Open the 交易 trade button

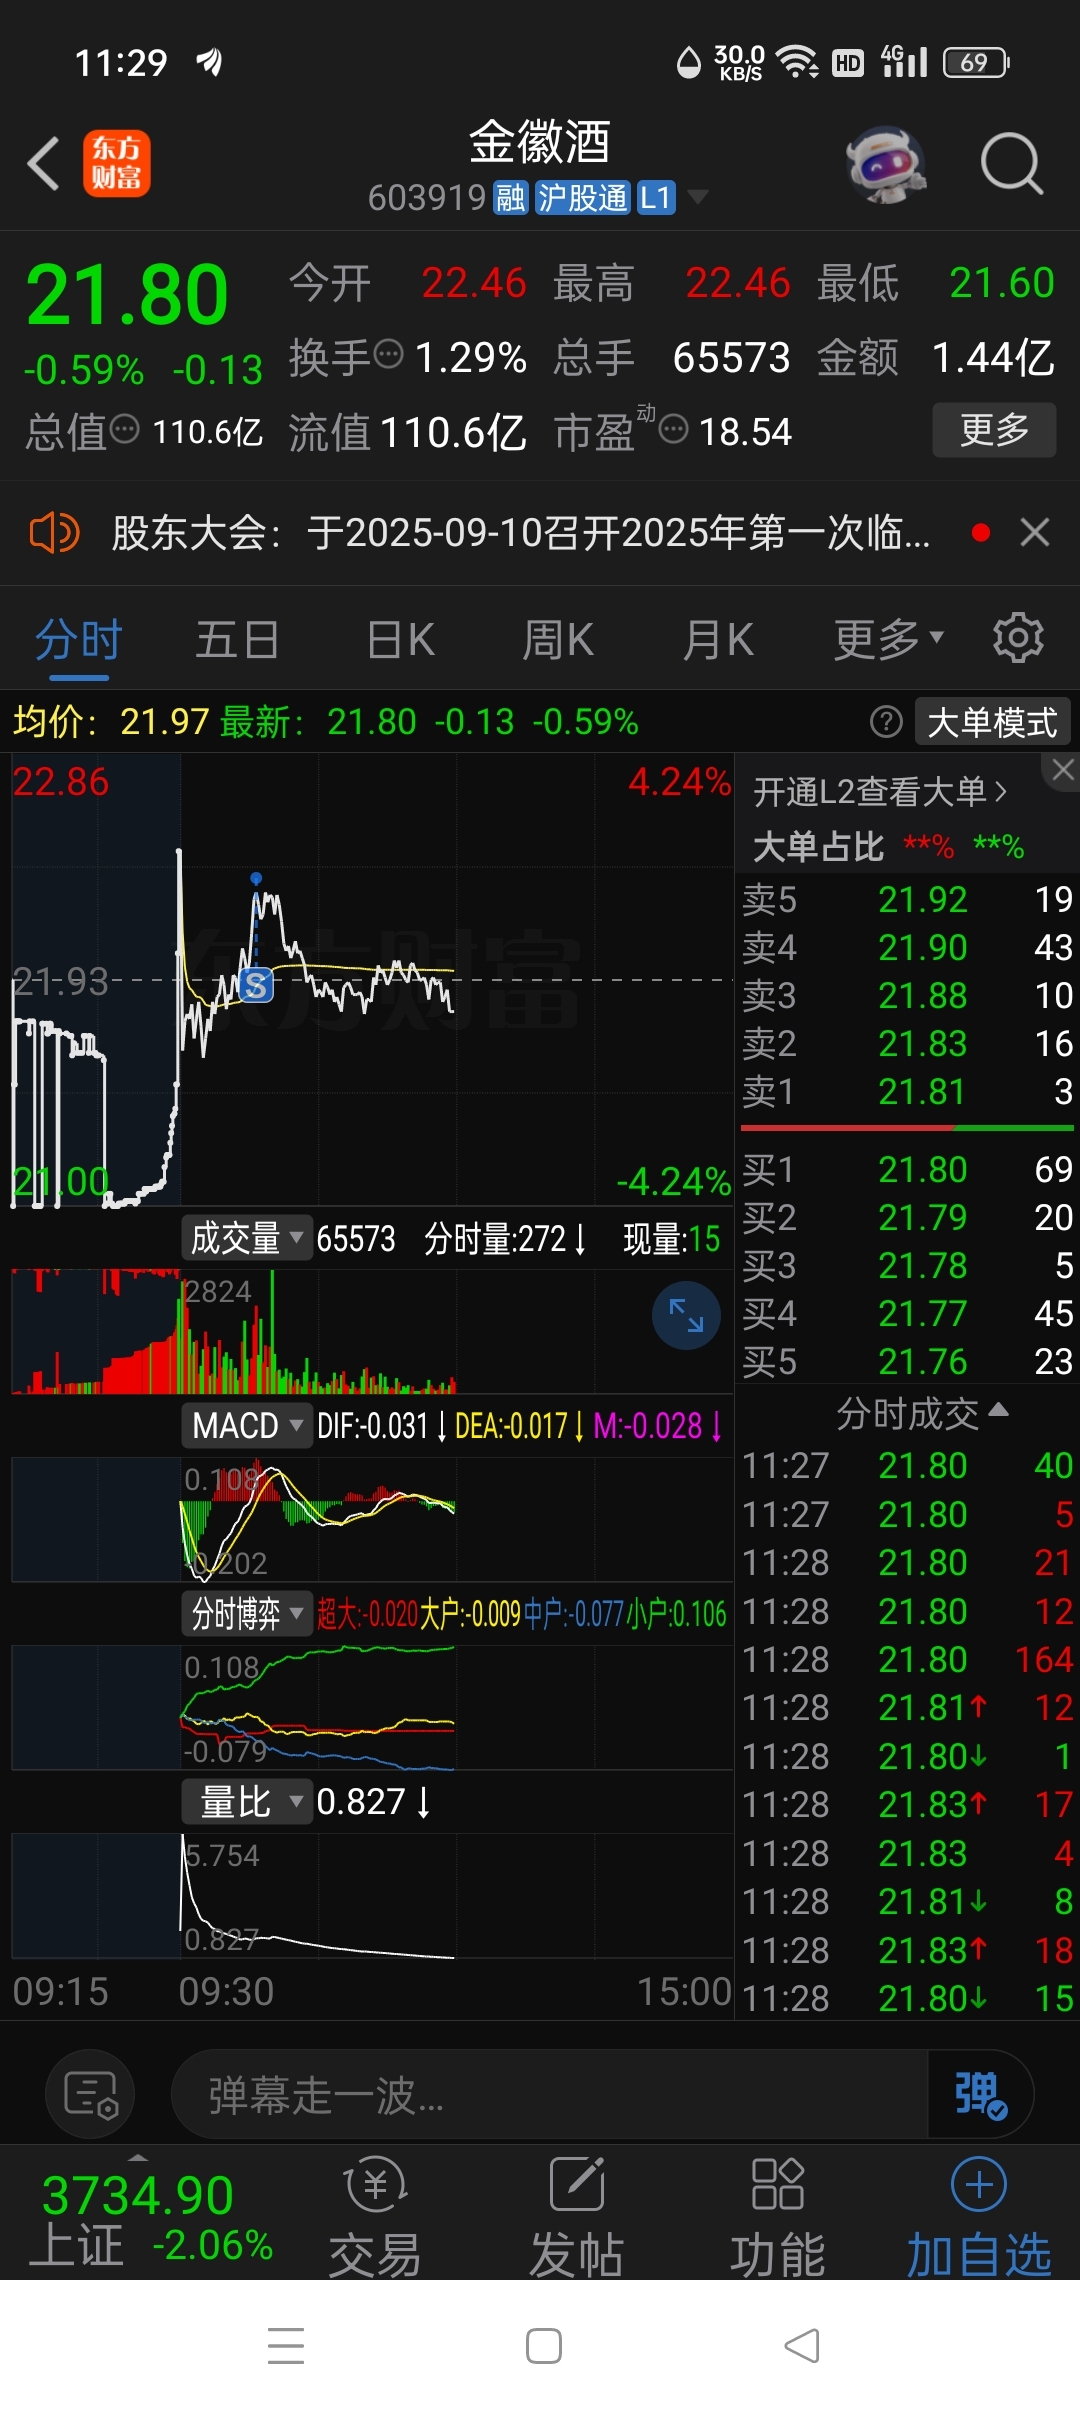point(376,2217)
